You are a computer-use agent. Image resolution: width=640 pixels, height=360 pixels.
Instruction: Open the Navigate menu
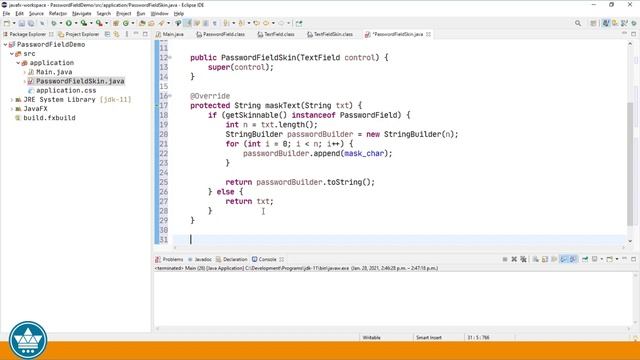click(x=82, y=13)
